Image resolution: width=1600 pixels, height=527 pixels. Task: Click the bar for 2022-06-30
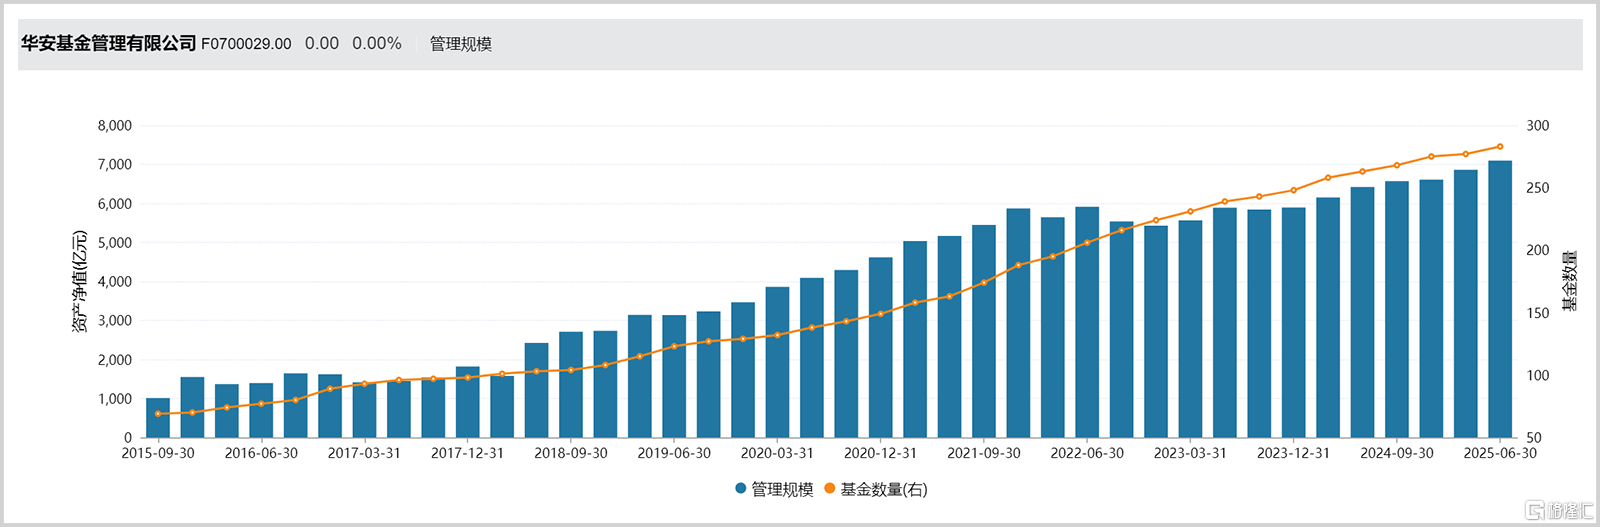pyautogui.click(x=1087, y=323)
